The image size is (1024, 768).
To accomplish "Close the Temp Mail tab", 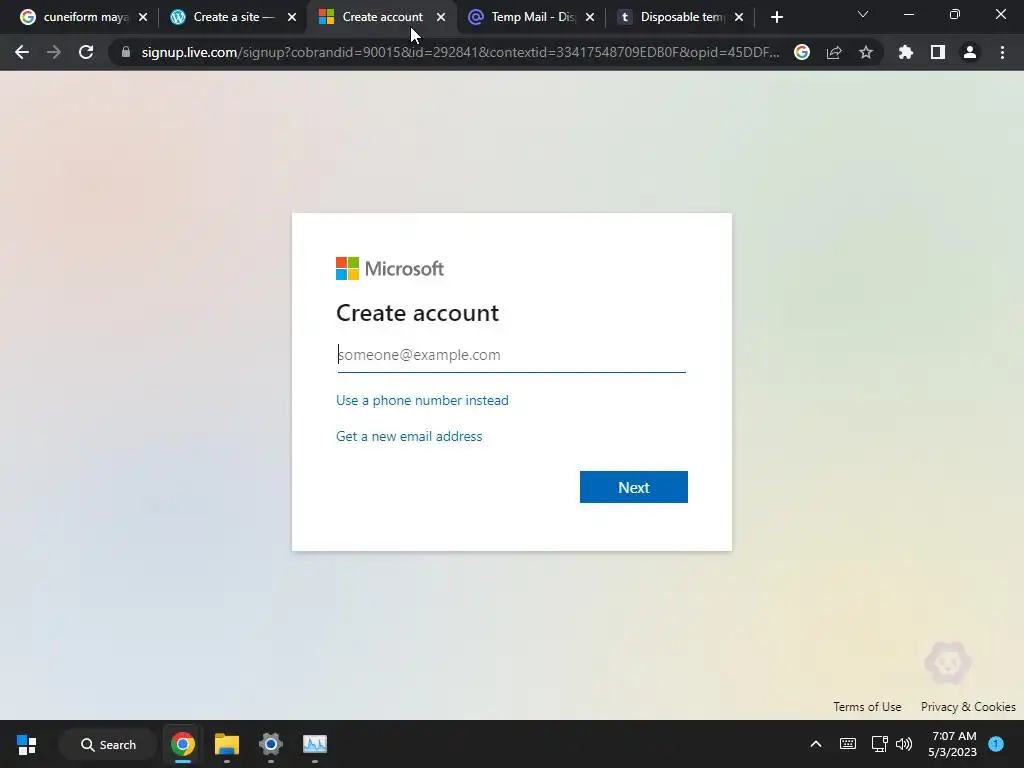I will coord(590,17).
